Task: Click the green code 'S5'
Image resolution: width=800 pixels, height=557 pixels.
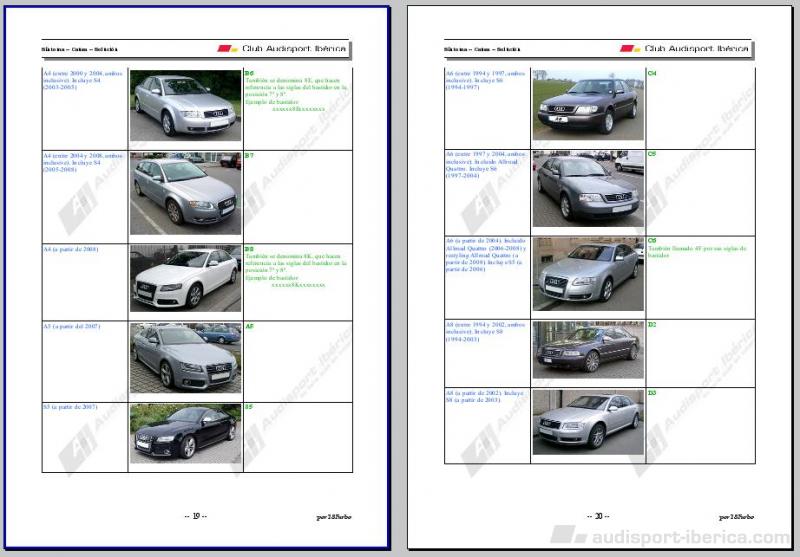Action: (x=249, y=407)
